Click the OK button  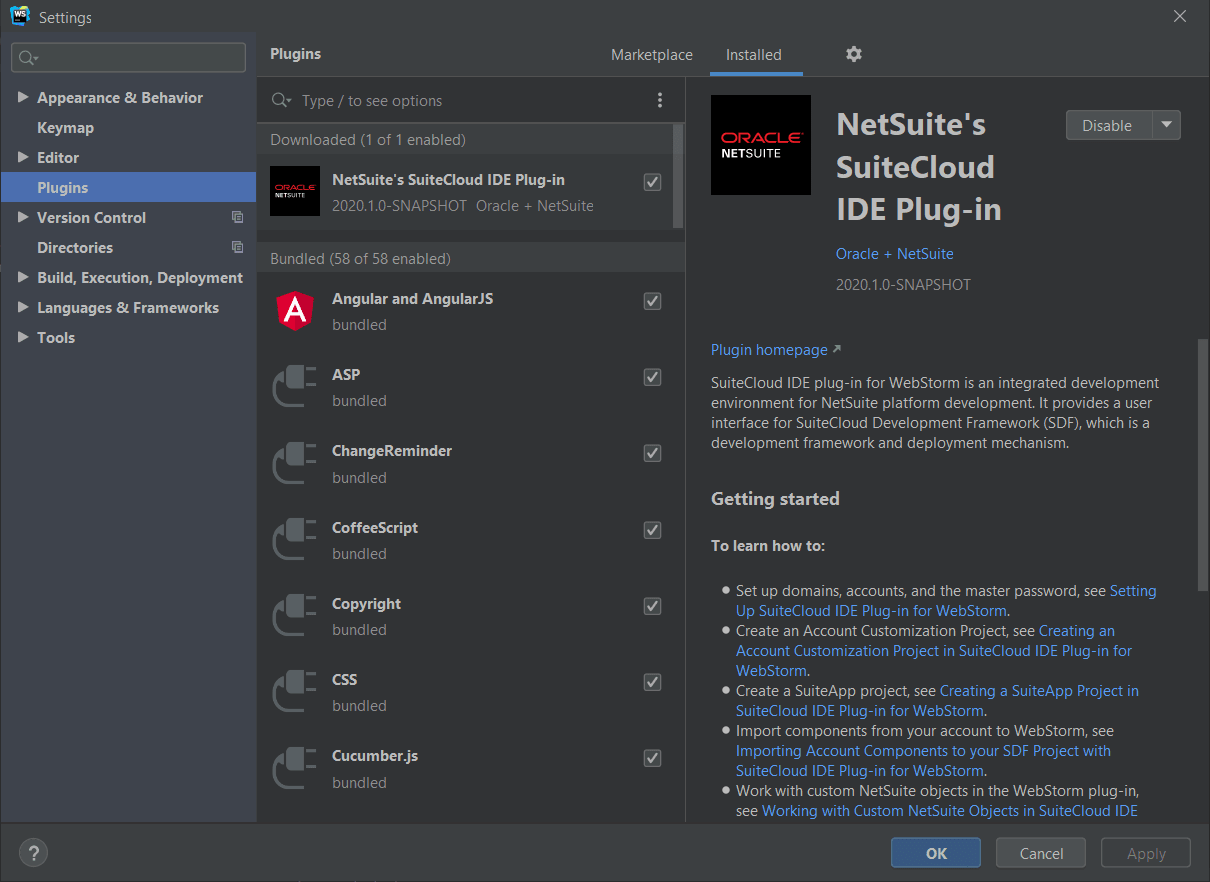click(x=936, y=853)
